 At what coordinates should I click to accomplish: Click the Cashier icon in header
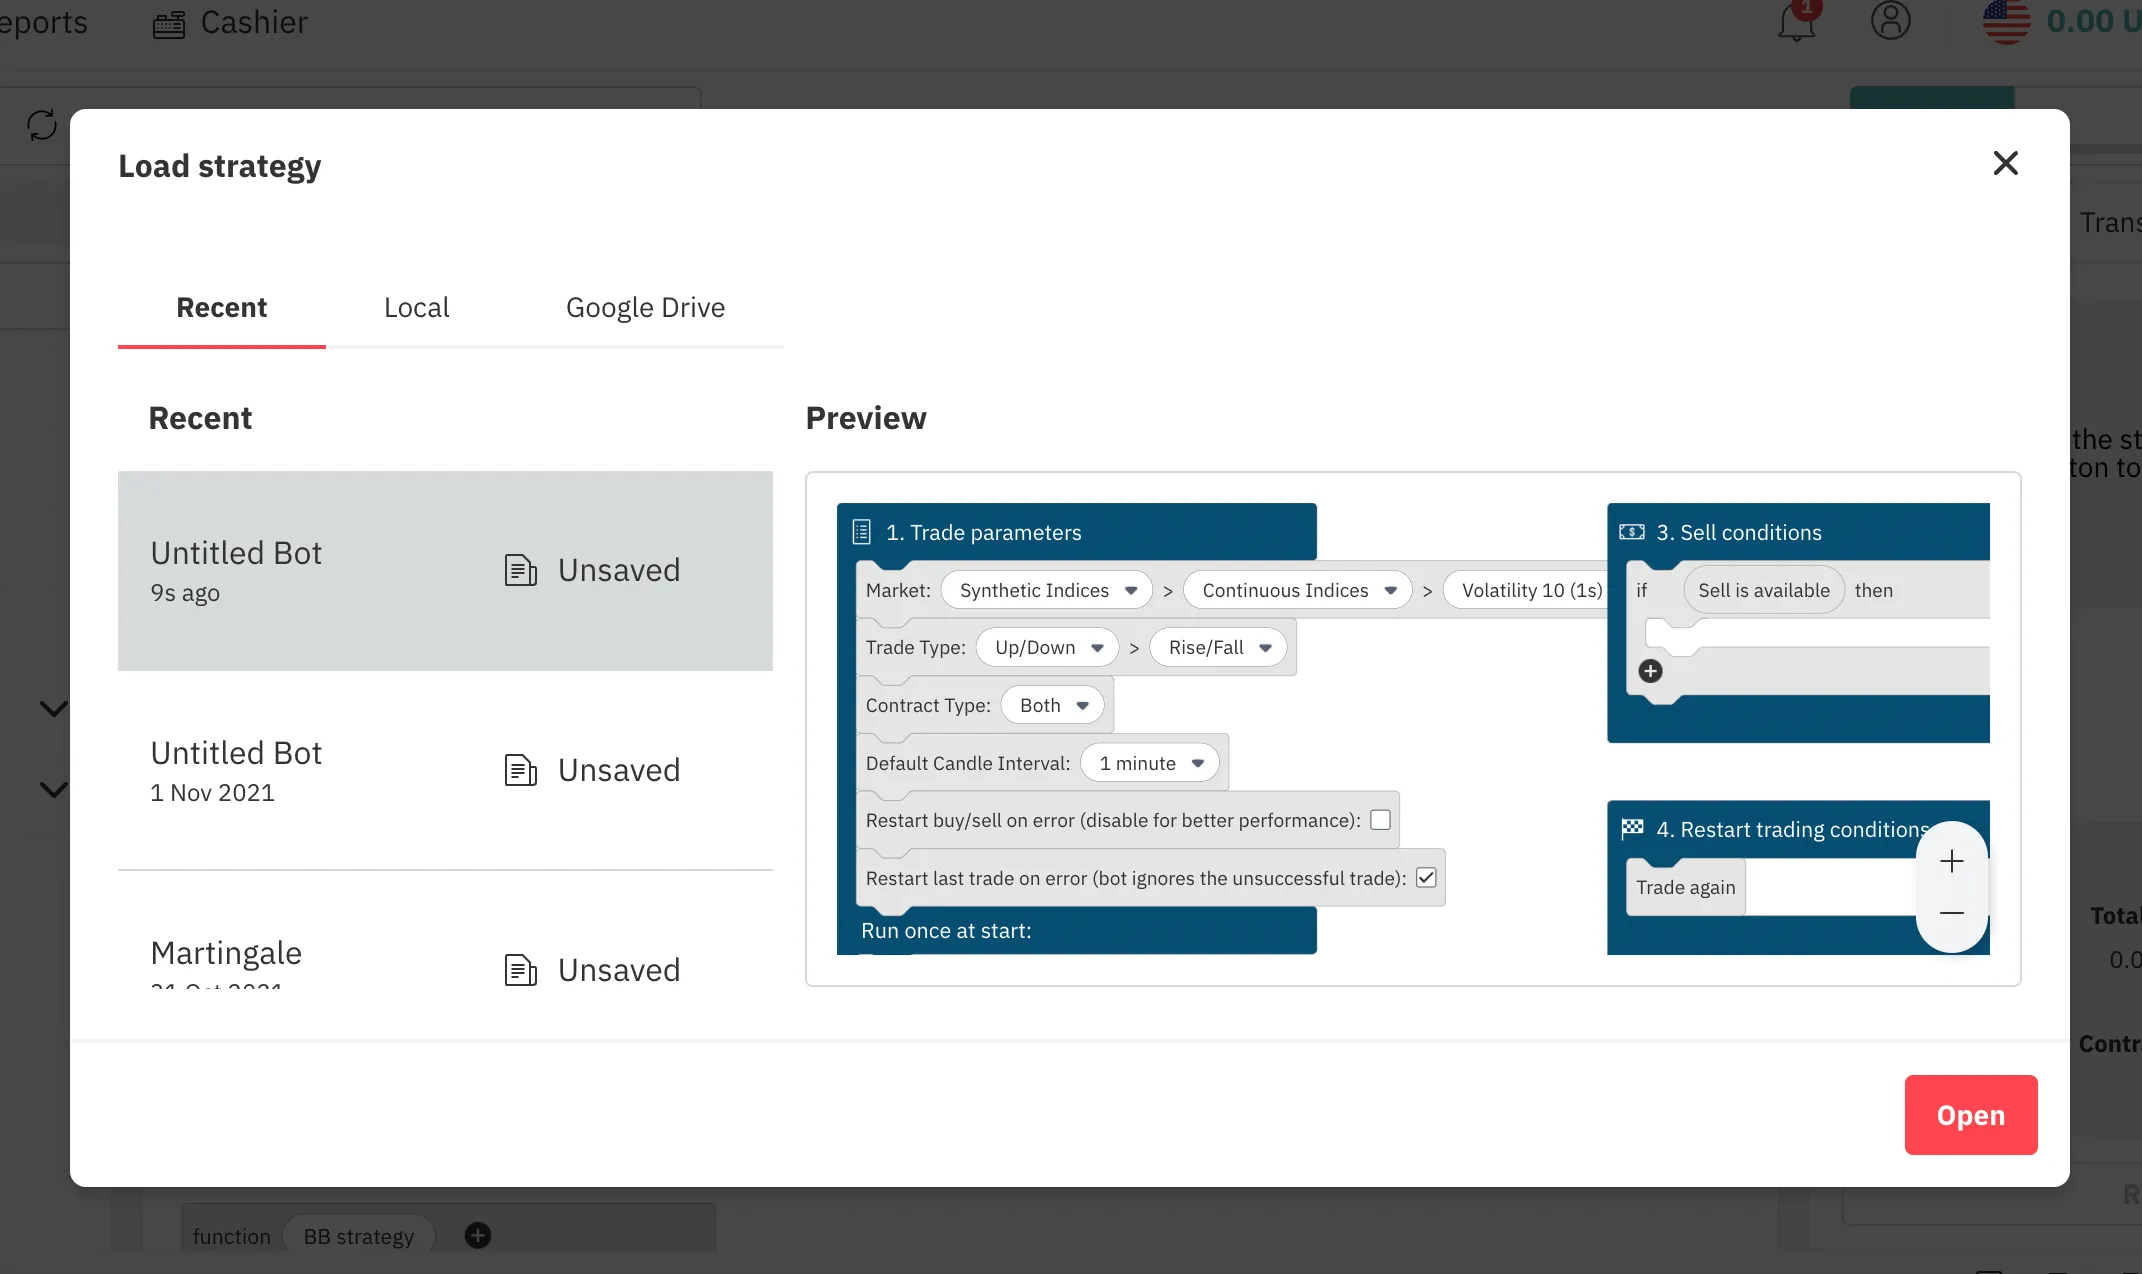(169, 23)
